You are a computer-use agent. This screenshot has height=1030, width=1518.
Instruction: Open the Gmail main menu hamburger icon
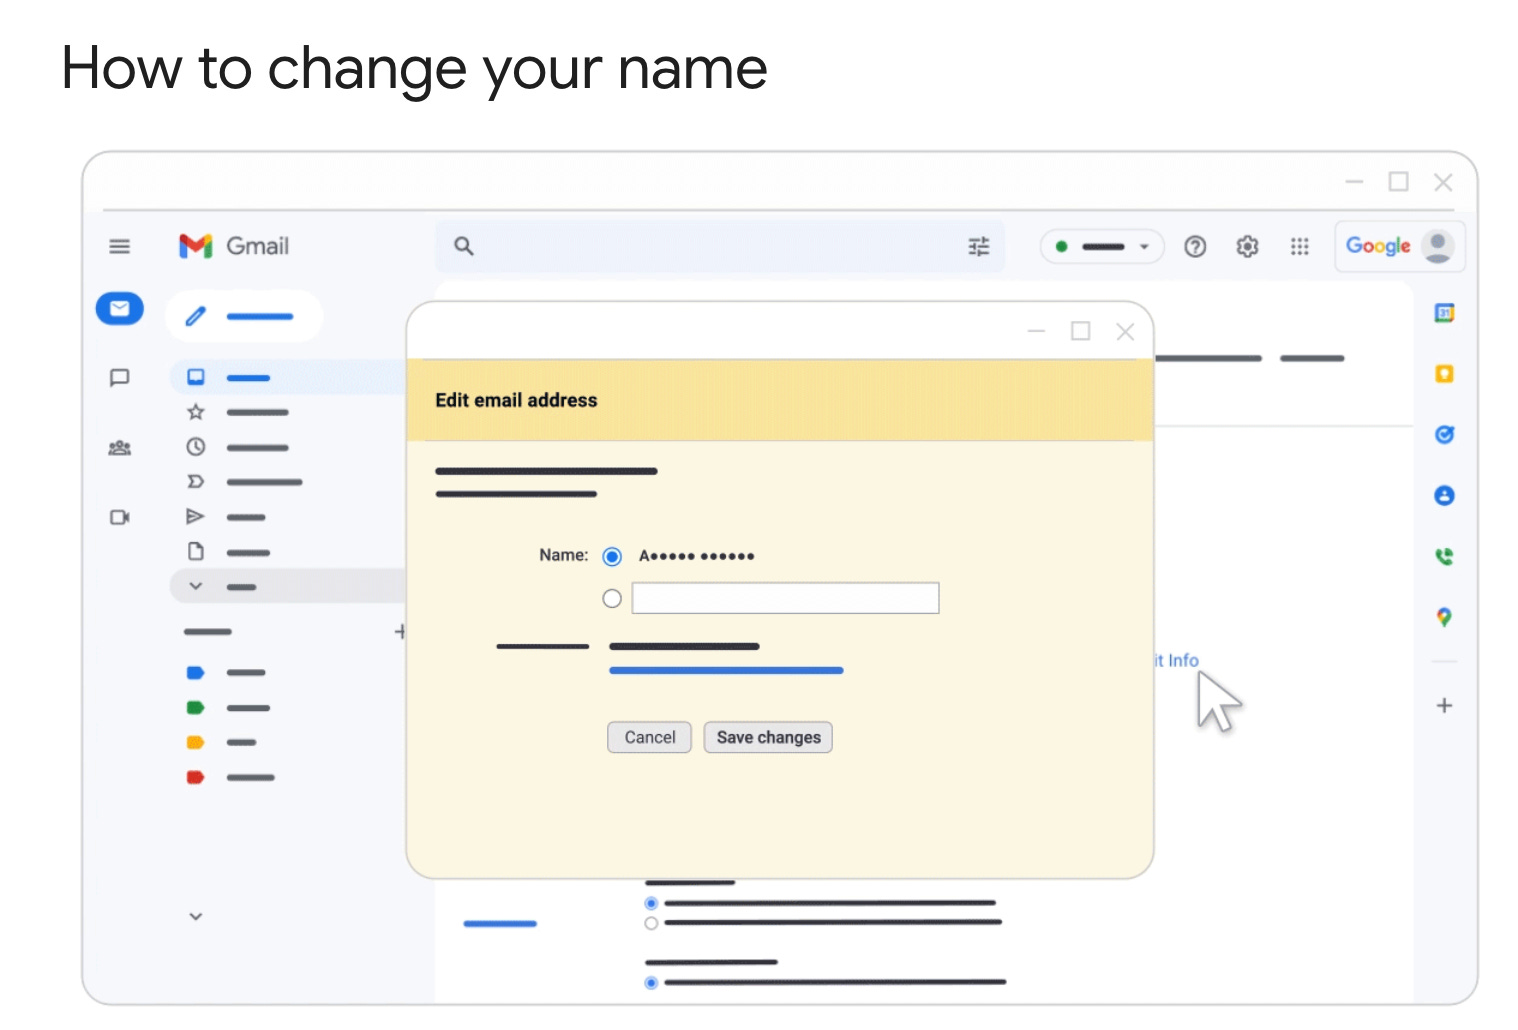119,246
